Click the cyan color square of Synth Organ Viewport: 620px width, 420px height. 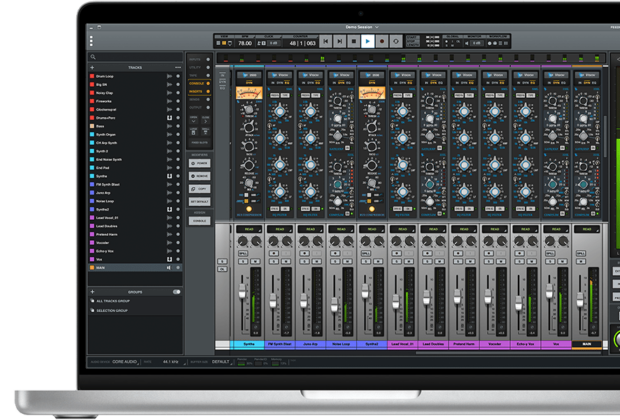(92, 134)
